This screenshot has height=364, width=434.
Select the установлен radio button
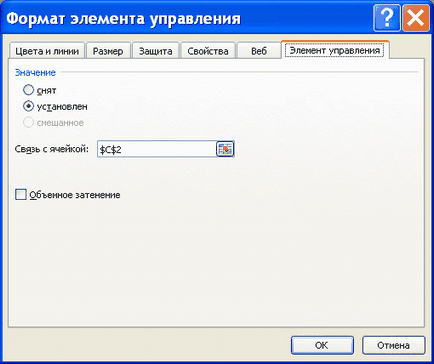pyautogui.click(x=28, y=106)
